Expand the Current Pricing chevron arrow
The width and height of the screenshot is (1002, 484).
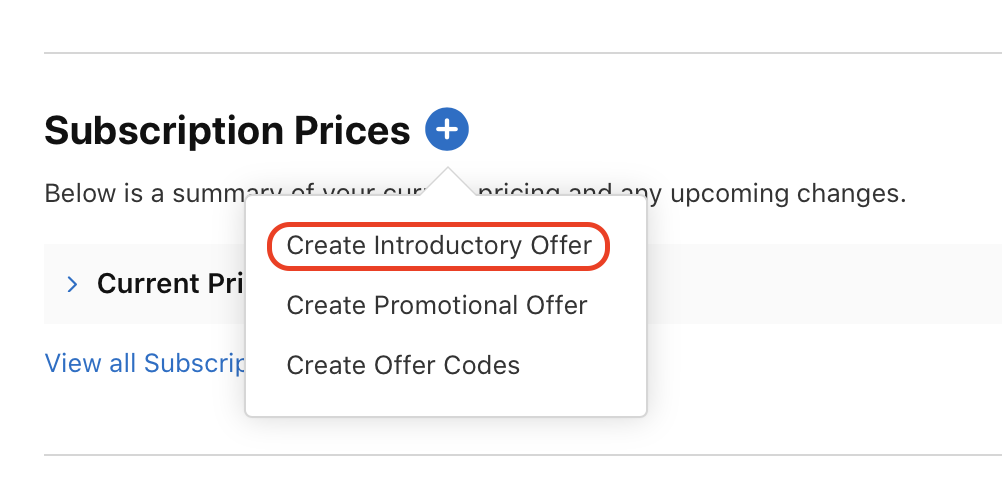click(x=72, y=285)
